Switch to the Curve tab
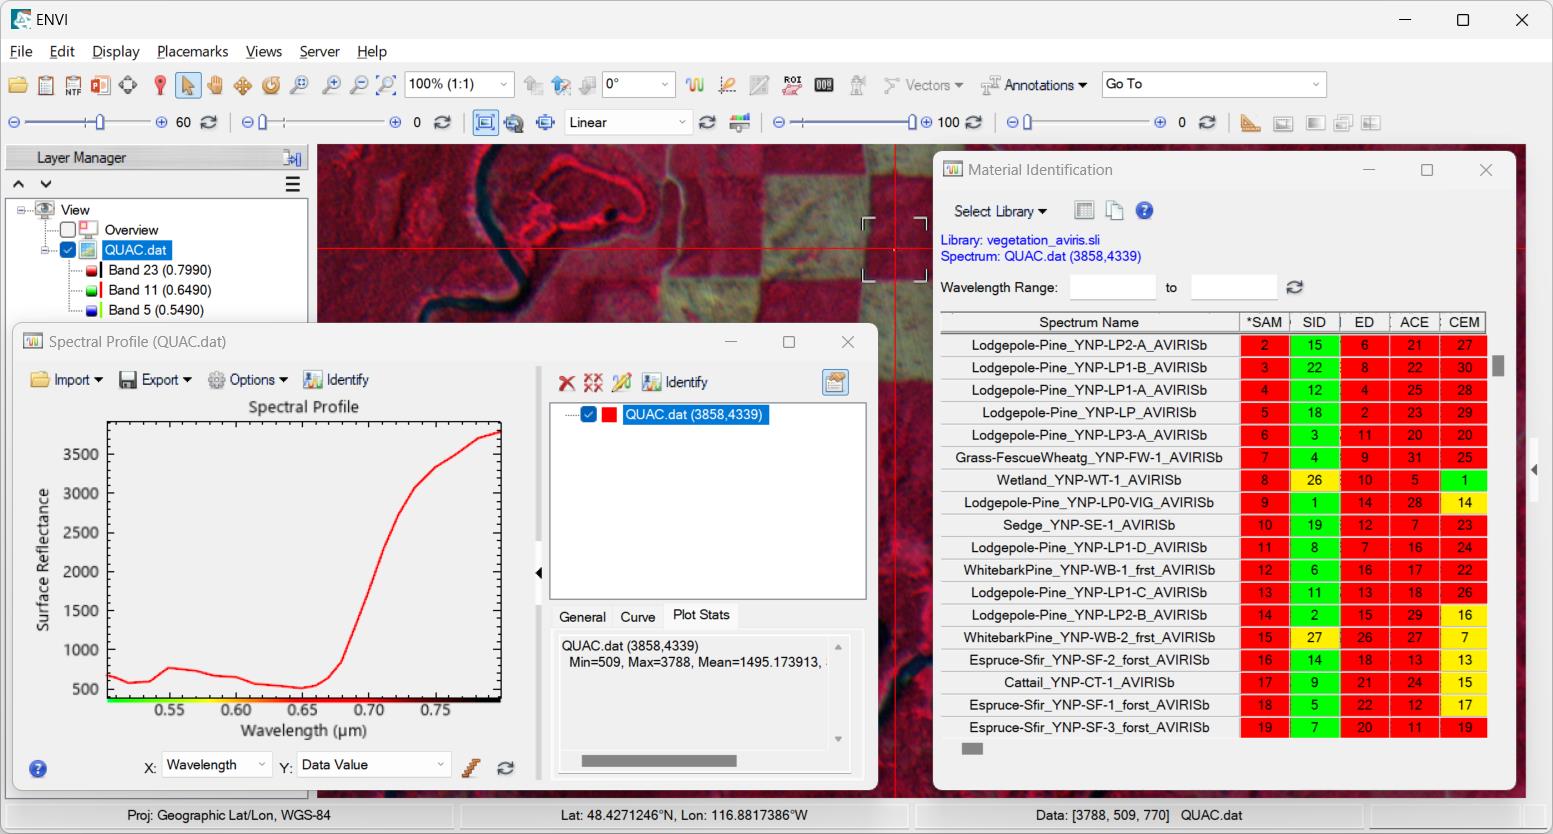This screenshot has height=834, width=1553. pos(638,617)
